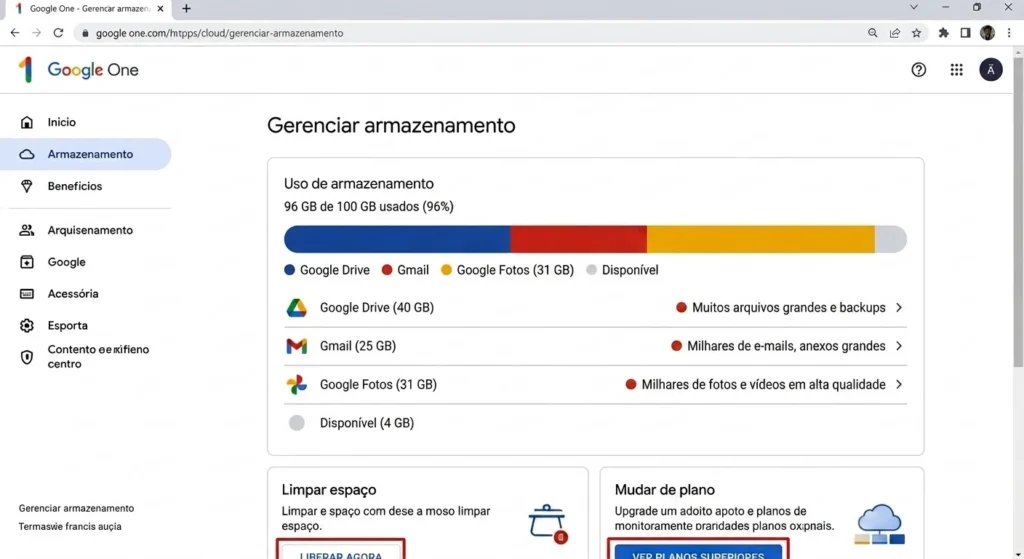Click the Disponível (4 GB) row

(596, 423)
